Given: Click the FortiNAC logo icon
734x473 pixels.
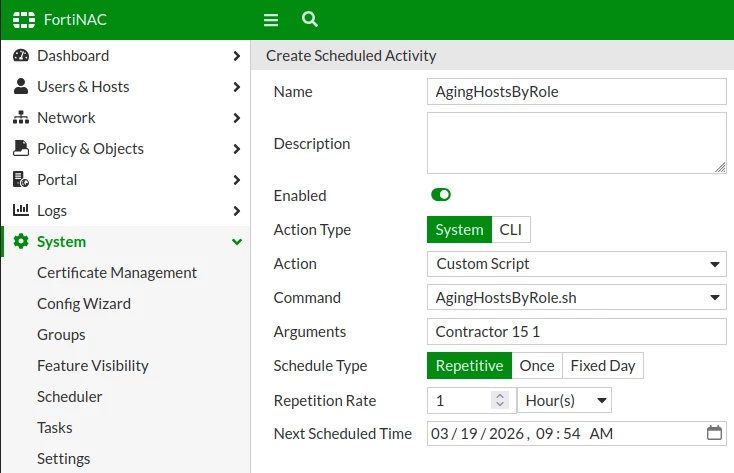Looking at the screenshot, I should [24, 20].
